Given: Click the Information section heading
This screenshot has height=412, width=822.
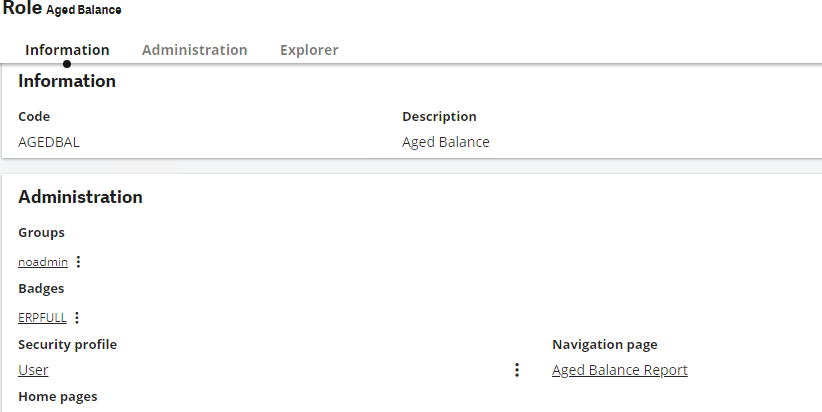Looking at the screenshot, I should [67, 81].
